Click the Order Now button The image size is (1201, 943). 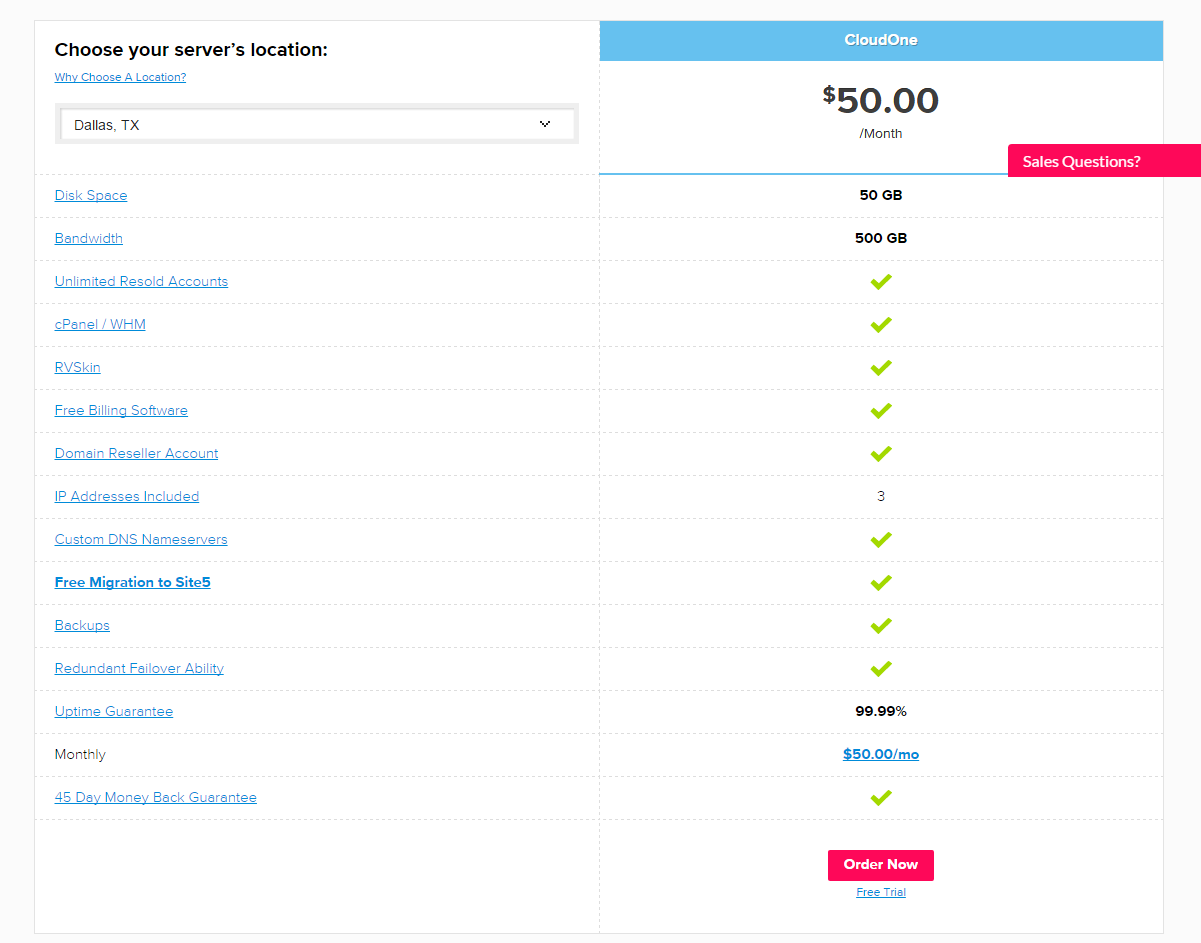881,865
